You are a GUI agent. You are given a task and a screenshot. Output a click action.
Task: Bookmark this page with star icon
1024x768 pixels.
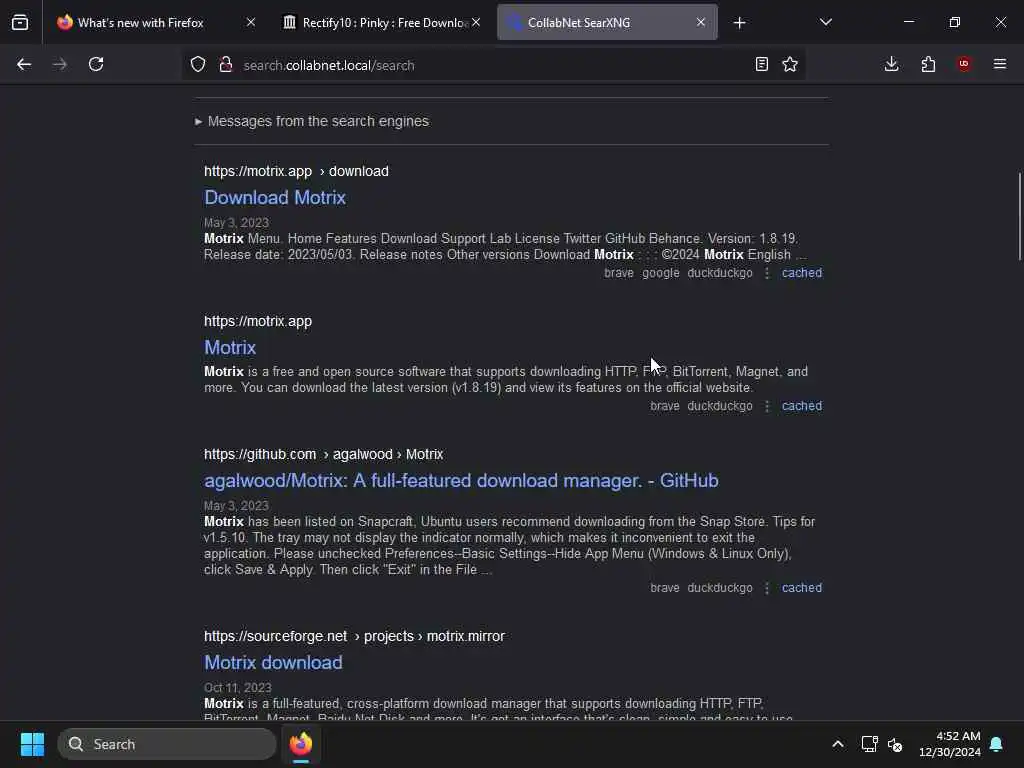[790, 64]
